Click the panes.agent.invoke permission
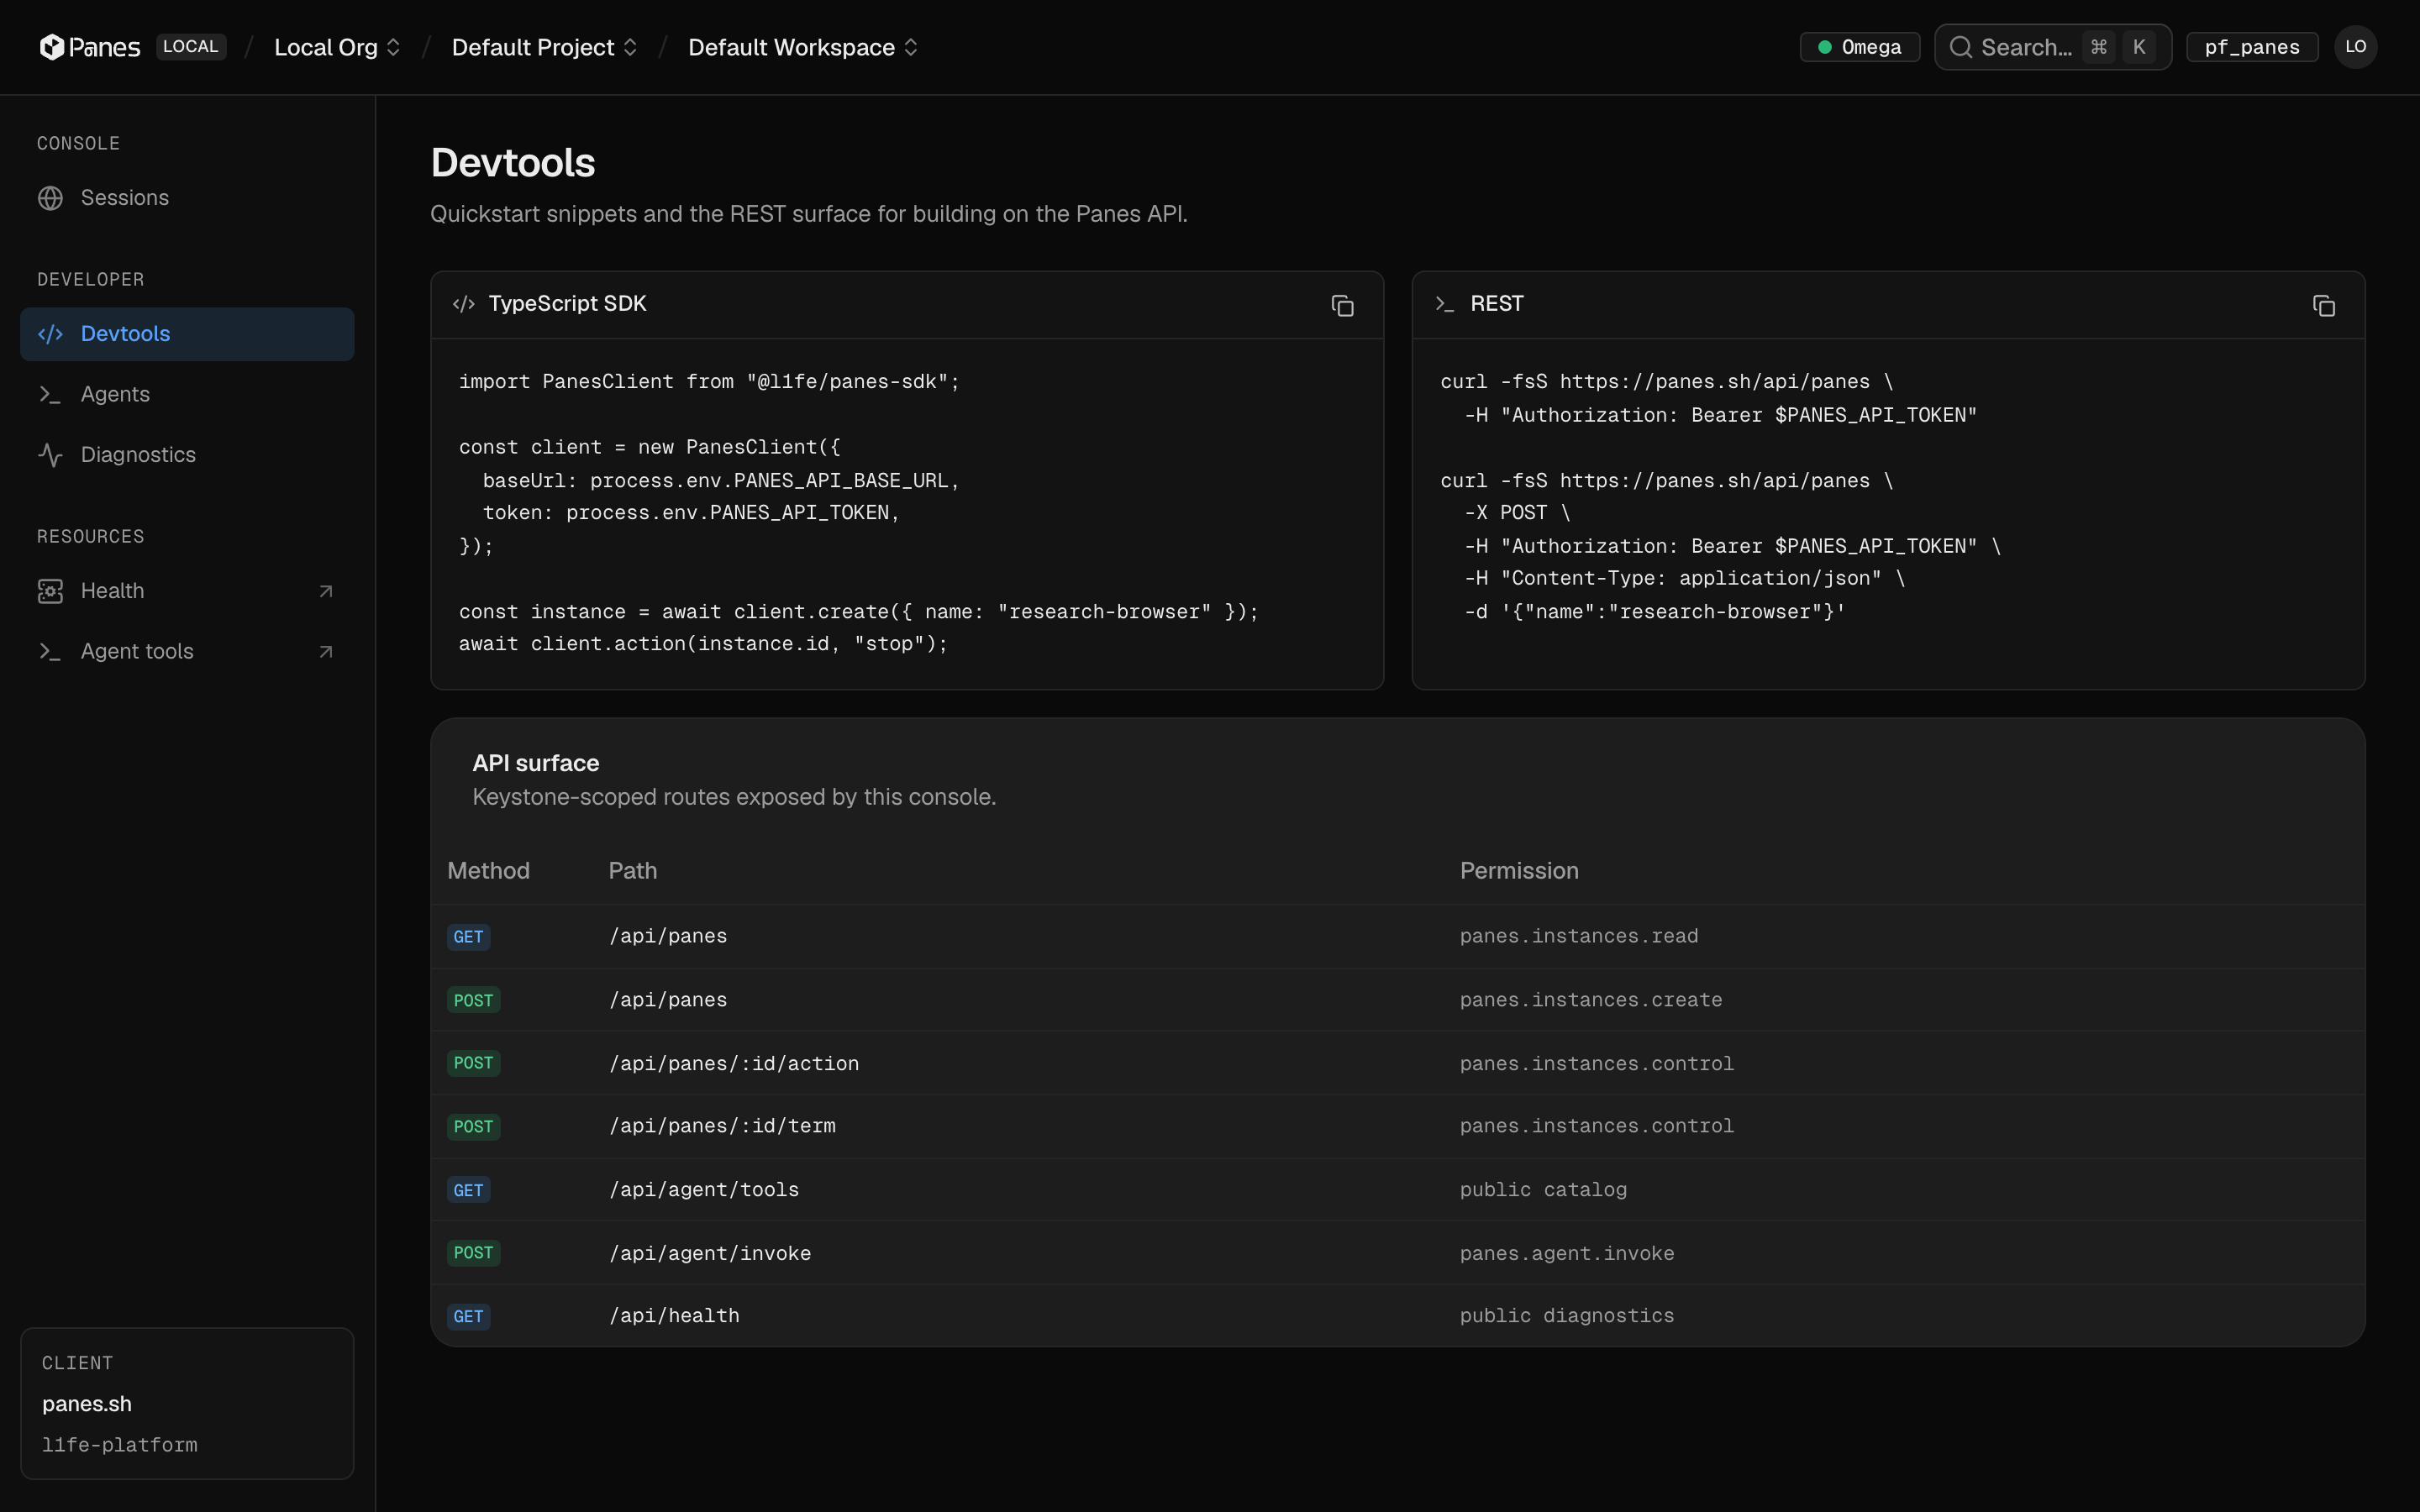This screenshot has height=1512, width=2420. click(1567, 1253)
